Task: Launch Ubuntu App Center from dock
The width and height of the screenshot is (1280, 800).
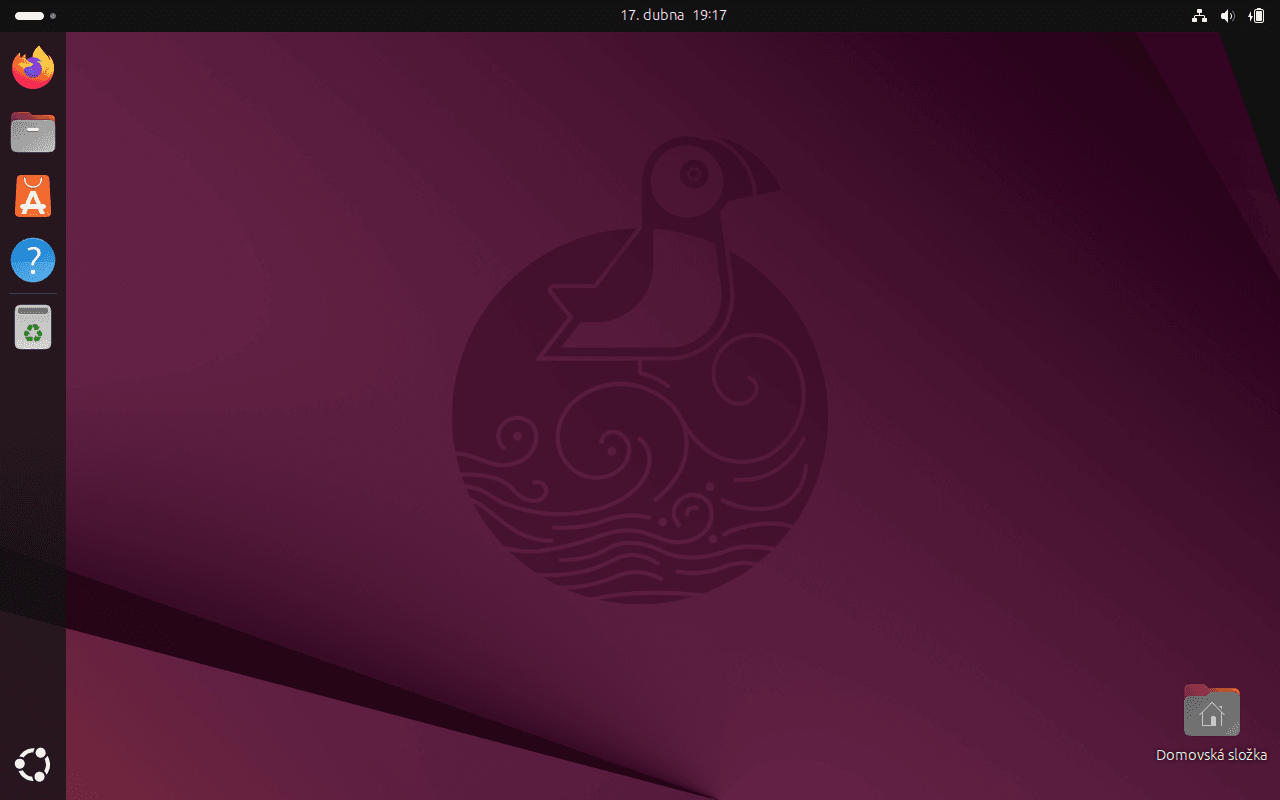Action: [33, 196]
